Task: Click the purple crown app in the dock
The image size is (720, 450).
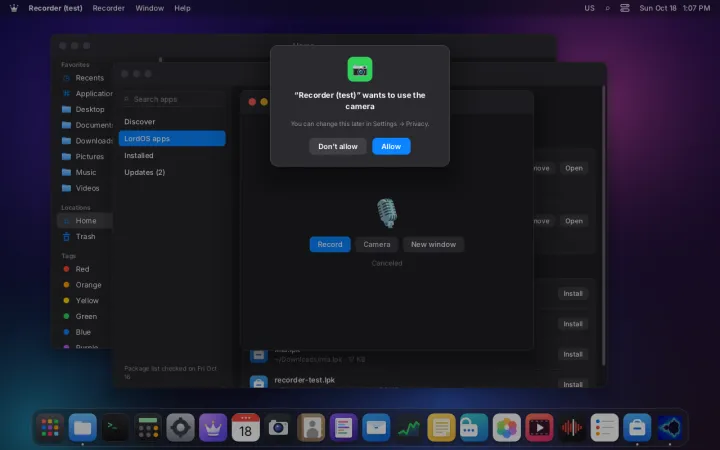Action: (x=213, y=428)
